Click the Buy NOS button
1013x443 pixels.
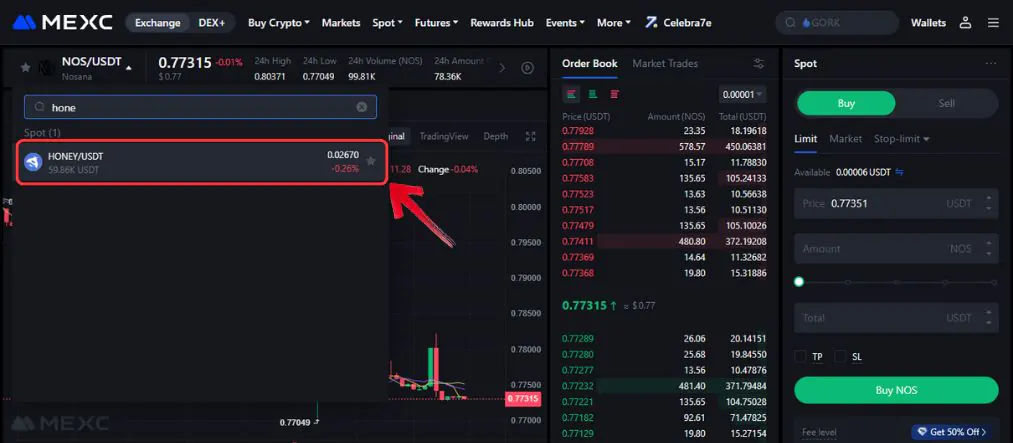pos(896,390)
